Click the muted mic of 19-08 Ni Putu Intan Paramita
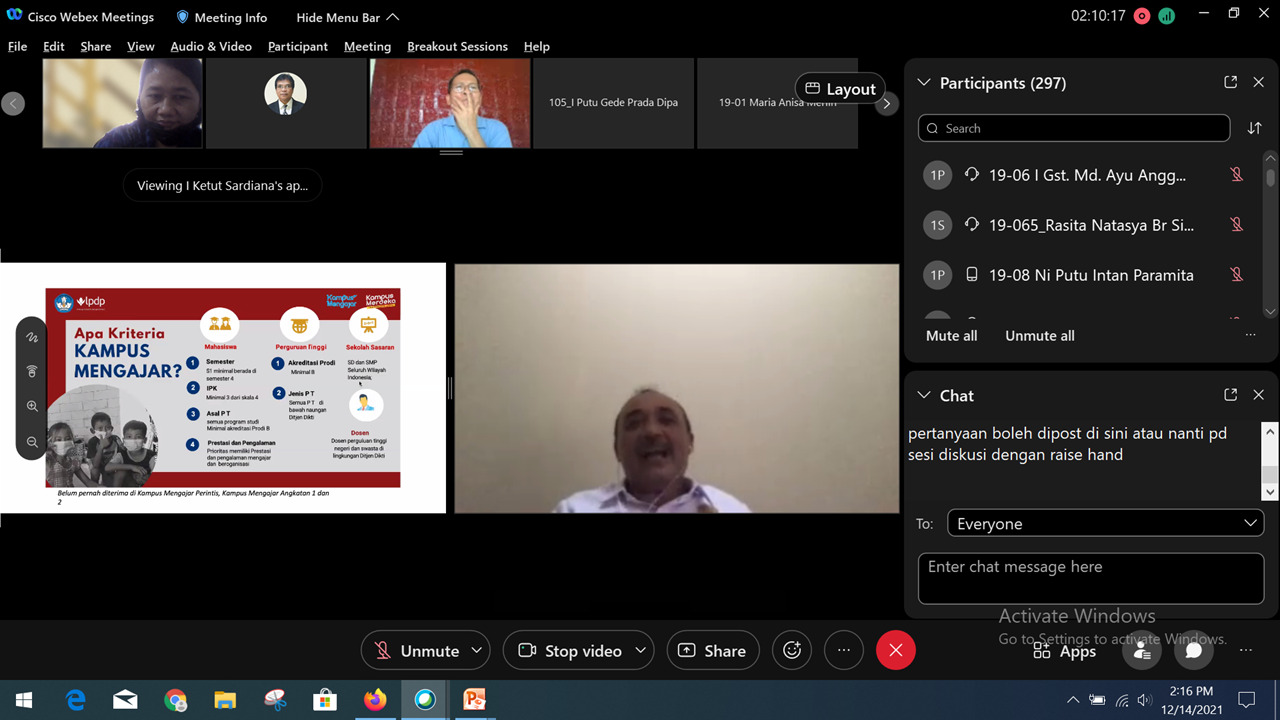 [x=1237, y=275]
